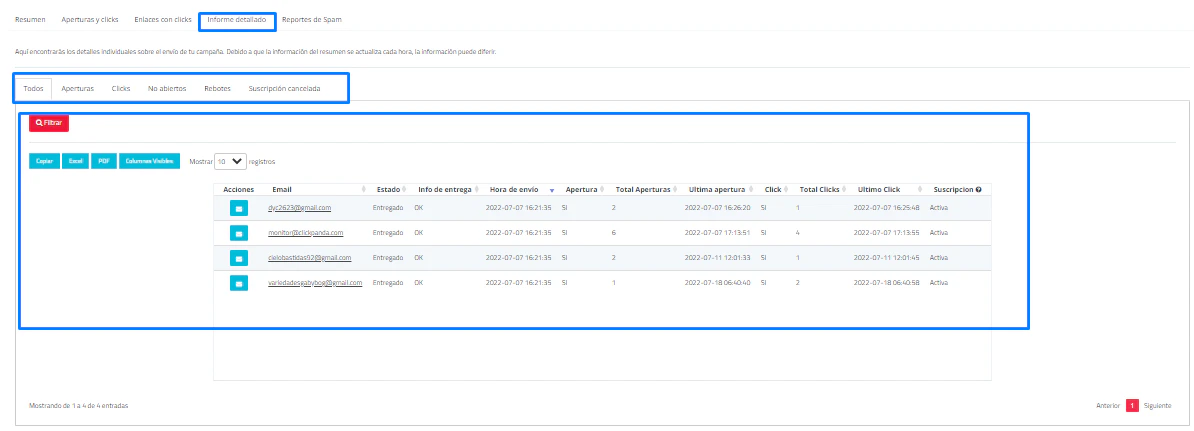Select Ultima apertura value 2022-07-07 16:26:20
The height and width of the screenshot is (431, 1194).
click(717, 208)
